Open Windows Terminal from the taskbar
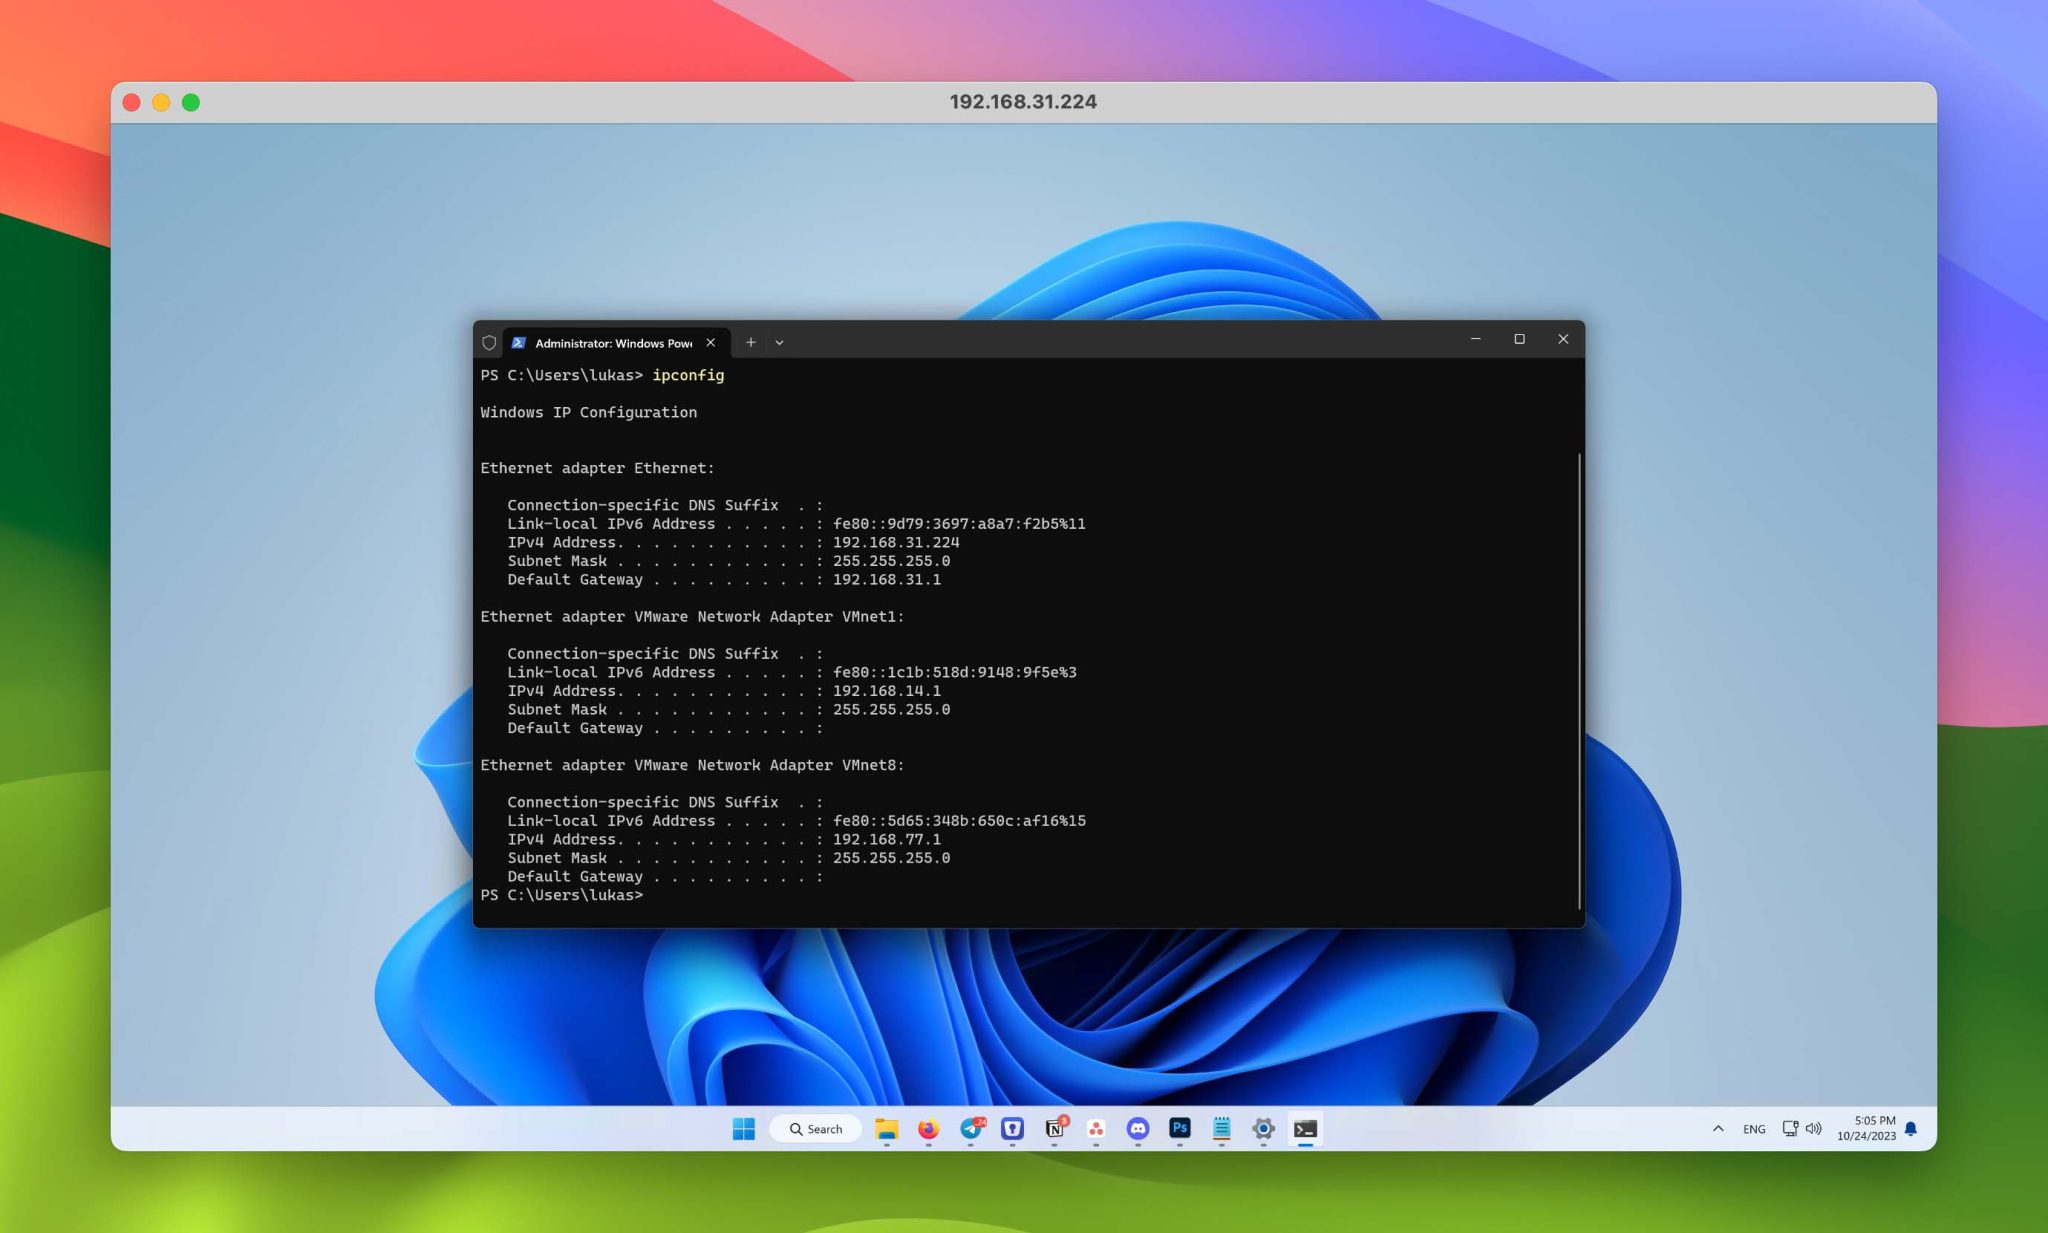The image size is (2048, 1233). point(1305,1129)
